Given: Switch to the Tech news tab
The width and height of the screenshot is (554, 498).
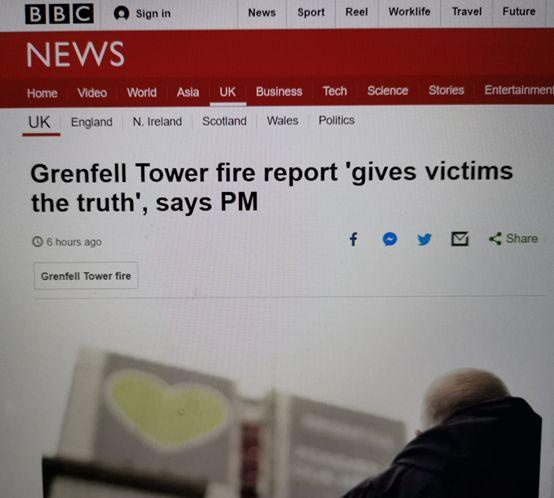Looking at the screenshot, I should (x=335, y=91).
